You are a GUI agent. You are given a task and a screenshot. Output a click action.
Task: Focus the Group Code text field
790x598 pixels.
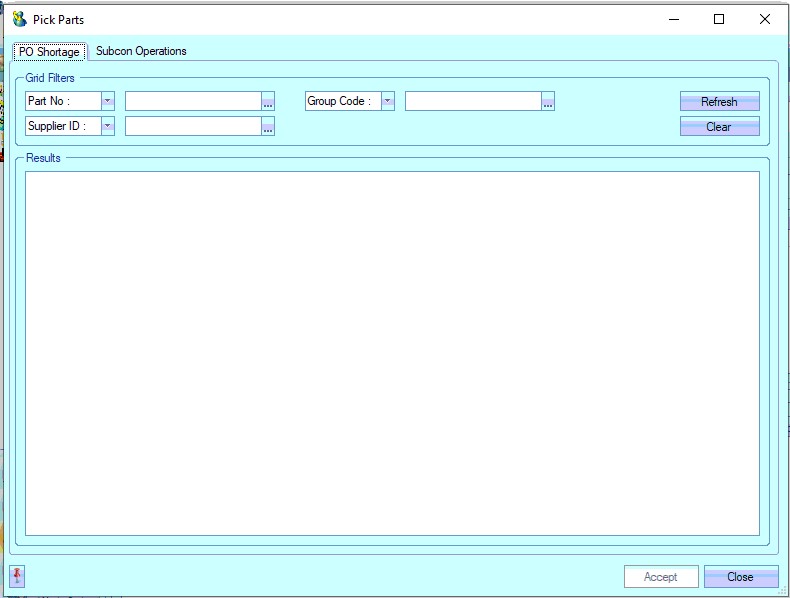coord(472,102)
